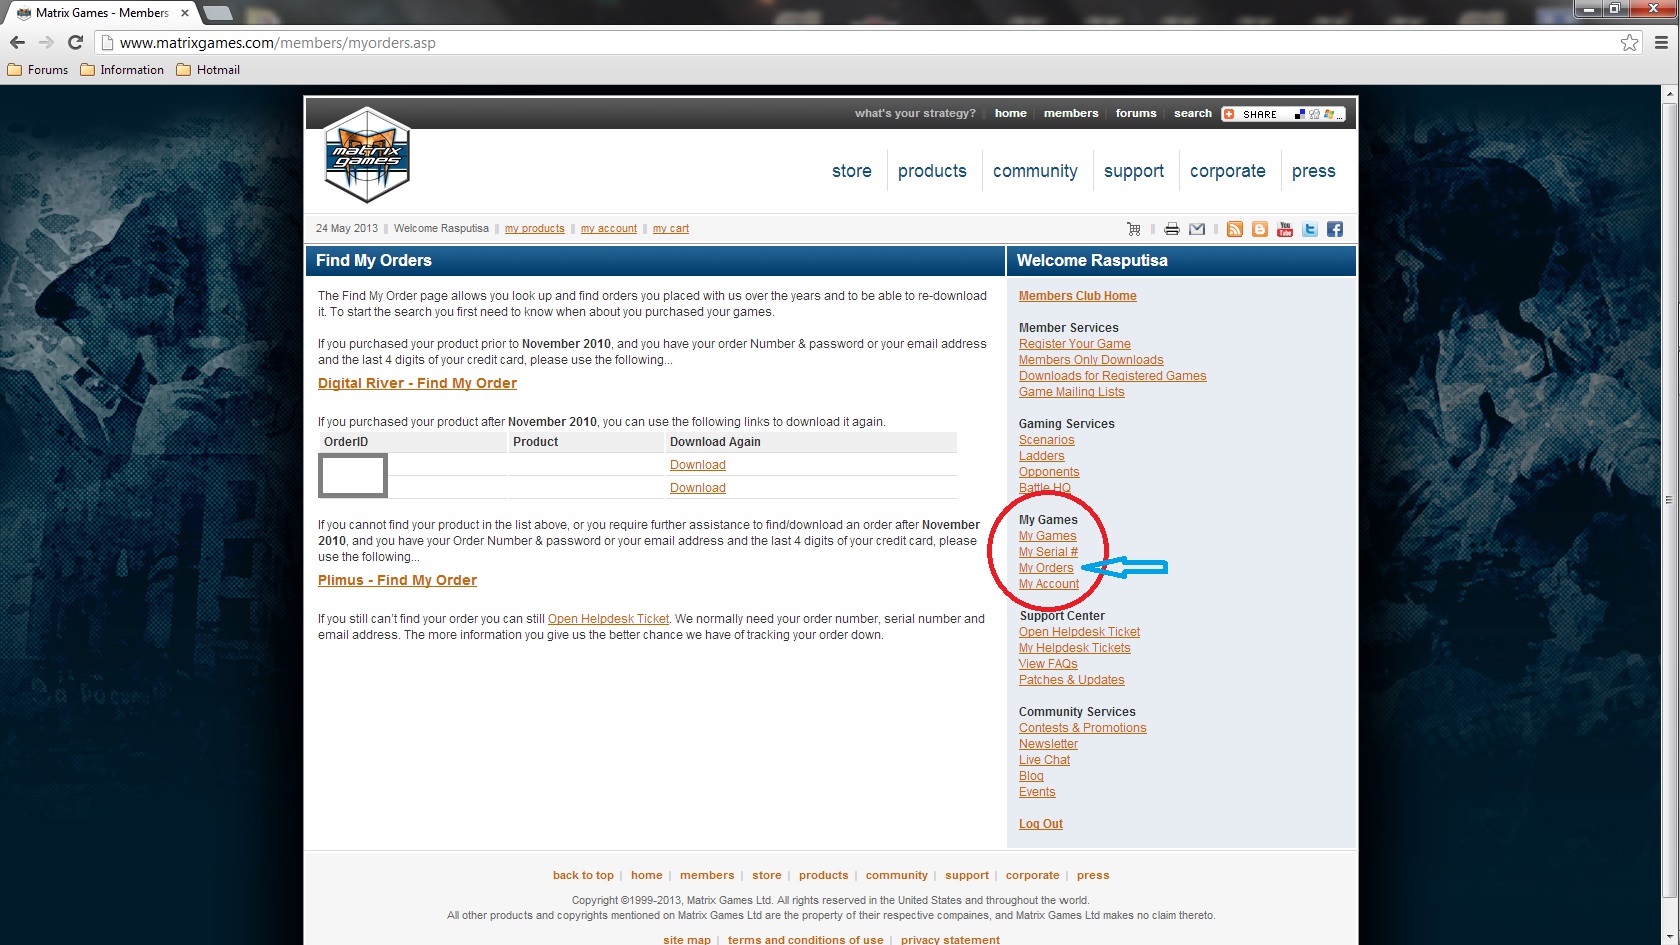
Task: Open Patches & Updates
Action: (1072, 680)
